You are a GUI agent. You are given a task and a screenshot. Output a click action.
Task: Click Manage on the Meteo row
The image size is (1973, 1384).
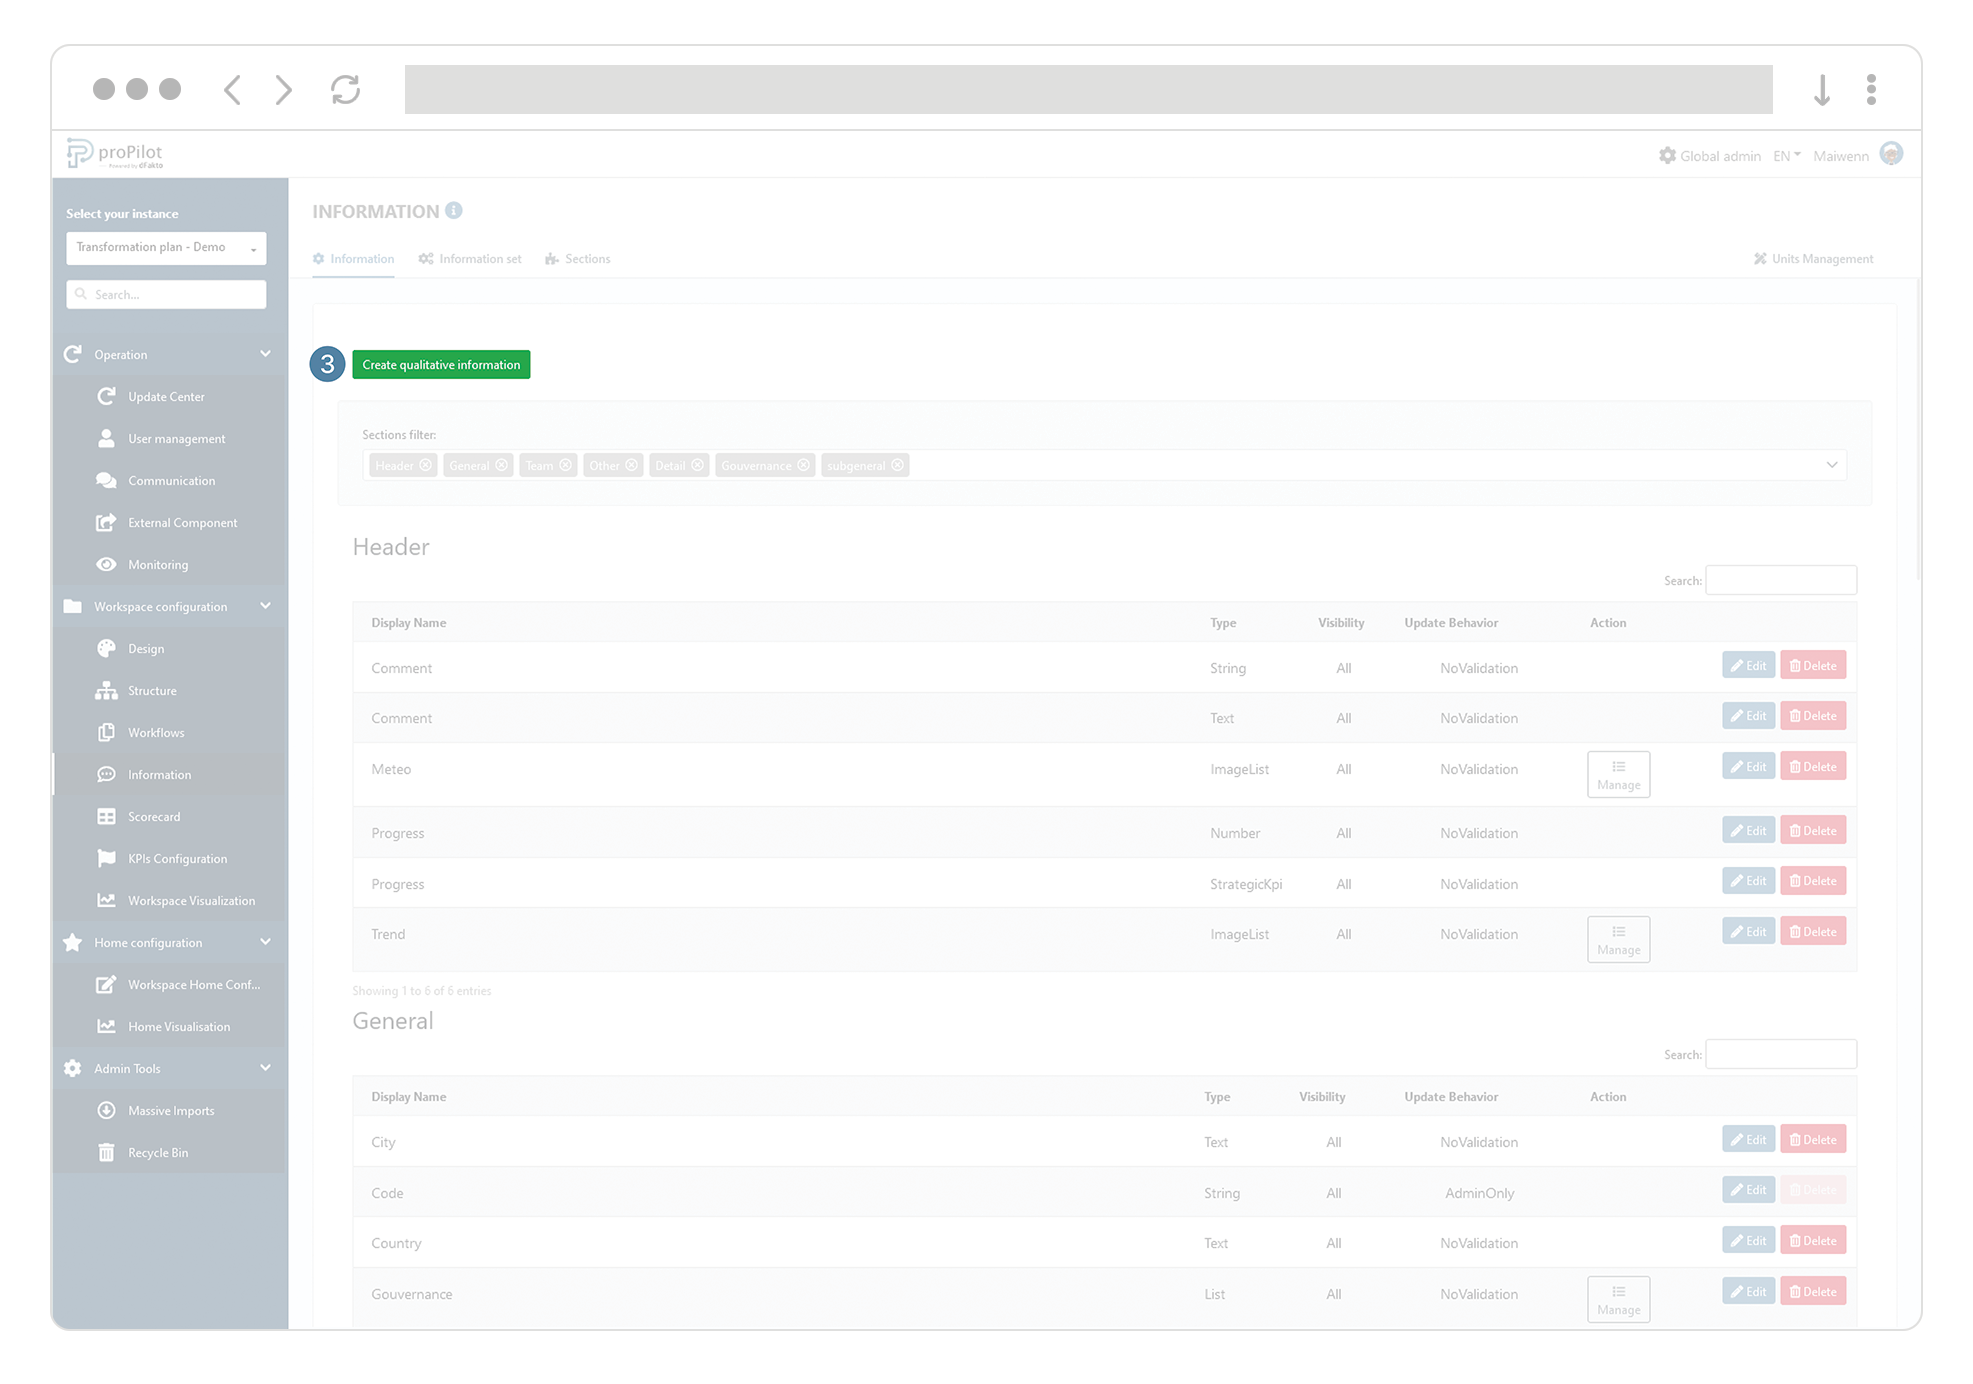pyautogui.click(x=1618, y=774)
